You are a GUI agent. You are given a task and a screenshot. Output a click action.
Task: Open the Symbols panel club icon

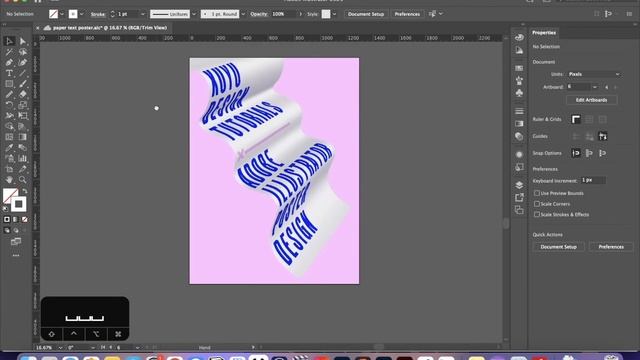point(519,93)
